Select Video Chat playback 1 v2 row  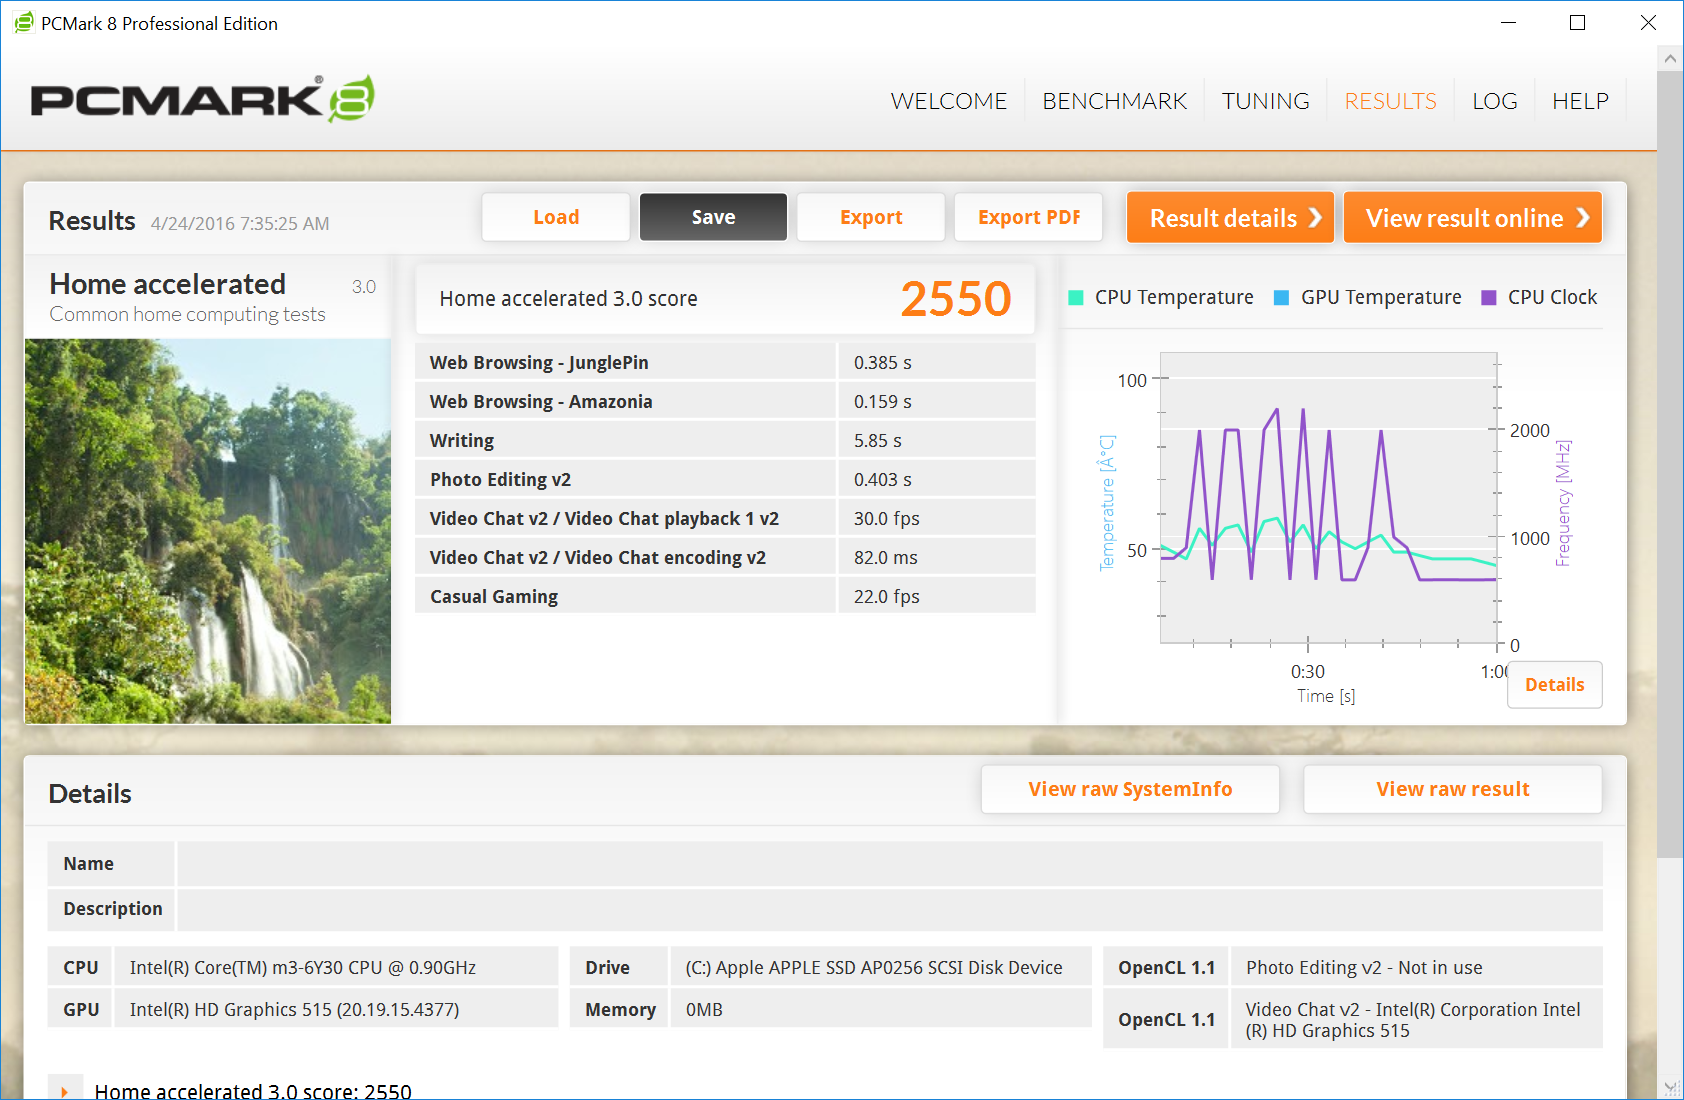tap(725, 518)
